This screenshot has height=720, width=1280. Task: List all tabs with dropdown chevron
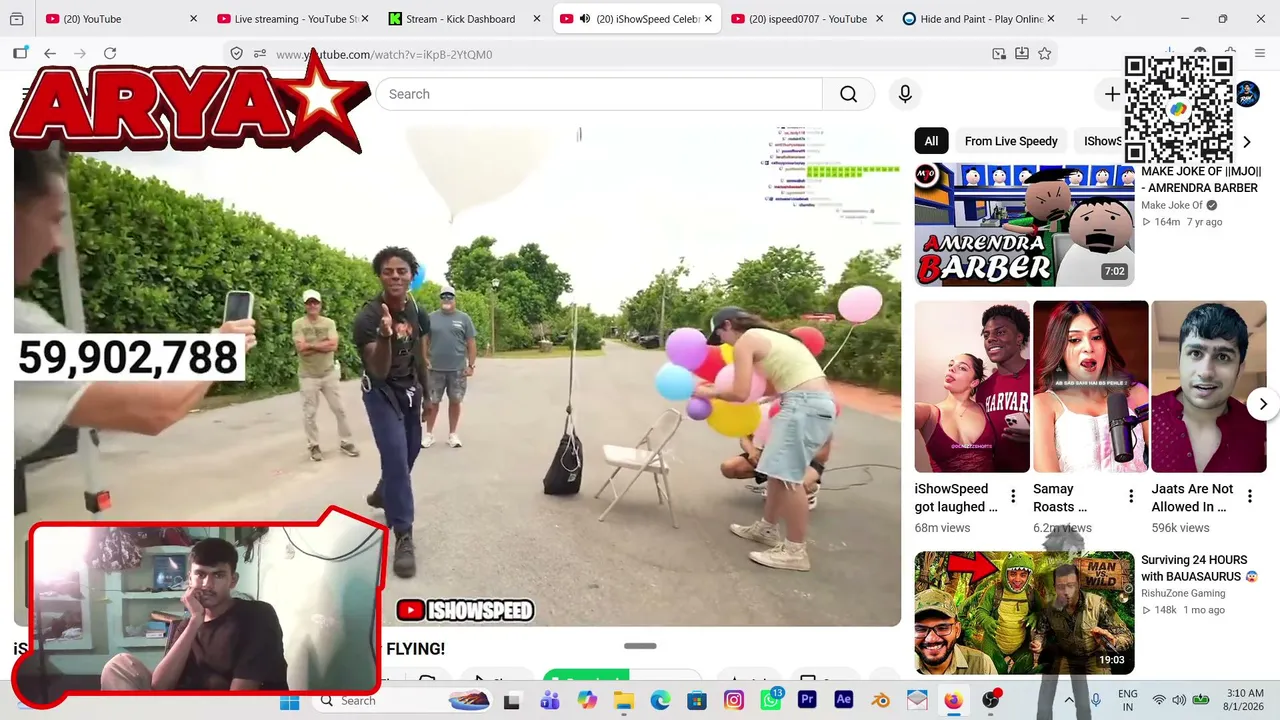click(x=1116, y=19)
